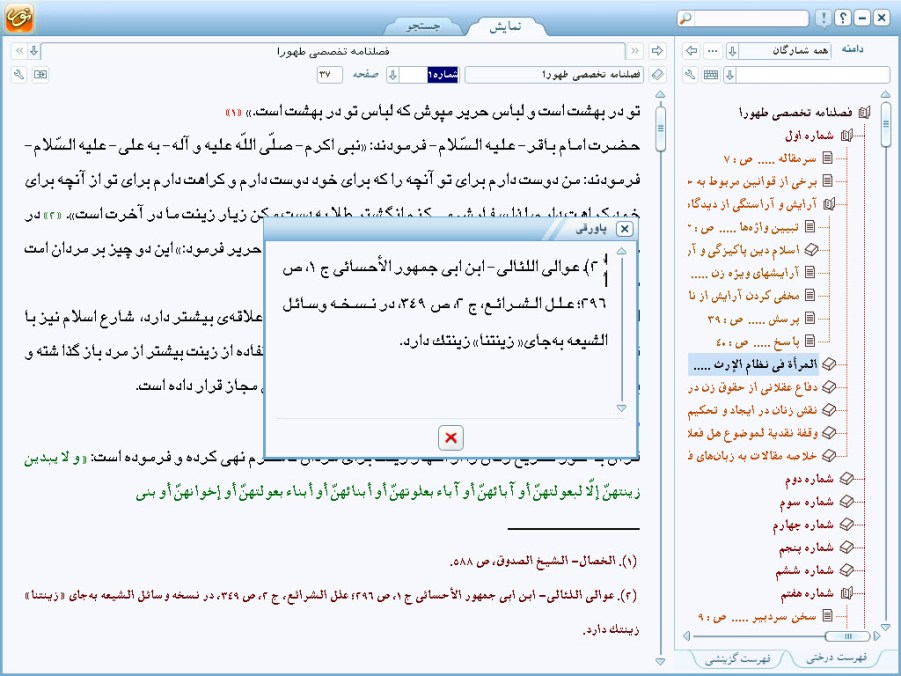901x676 pixels.
Task: Click the main text scrollbar down arrow
Action: [660, 661]
